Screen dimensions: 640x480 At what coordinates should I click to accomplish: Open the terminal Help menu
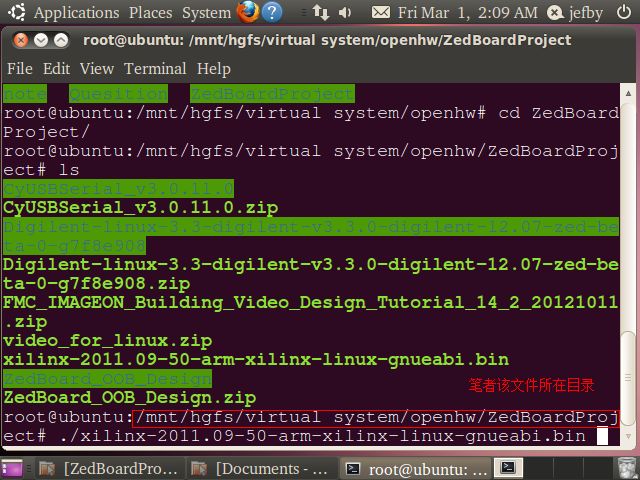tap(214, 69)
